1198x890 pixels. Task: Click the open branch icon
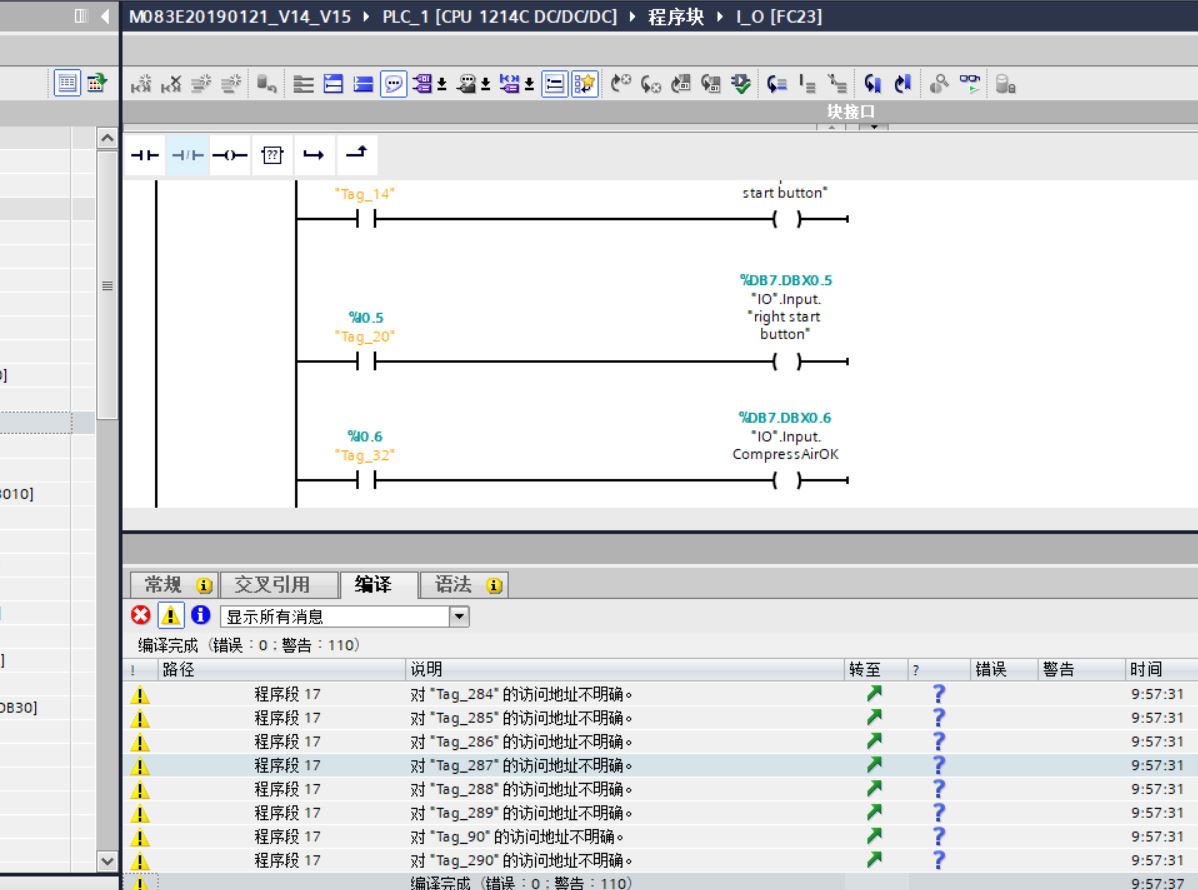click(x=313, y=155)
